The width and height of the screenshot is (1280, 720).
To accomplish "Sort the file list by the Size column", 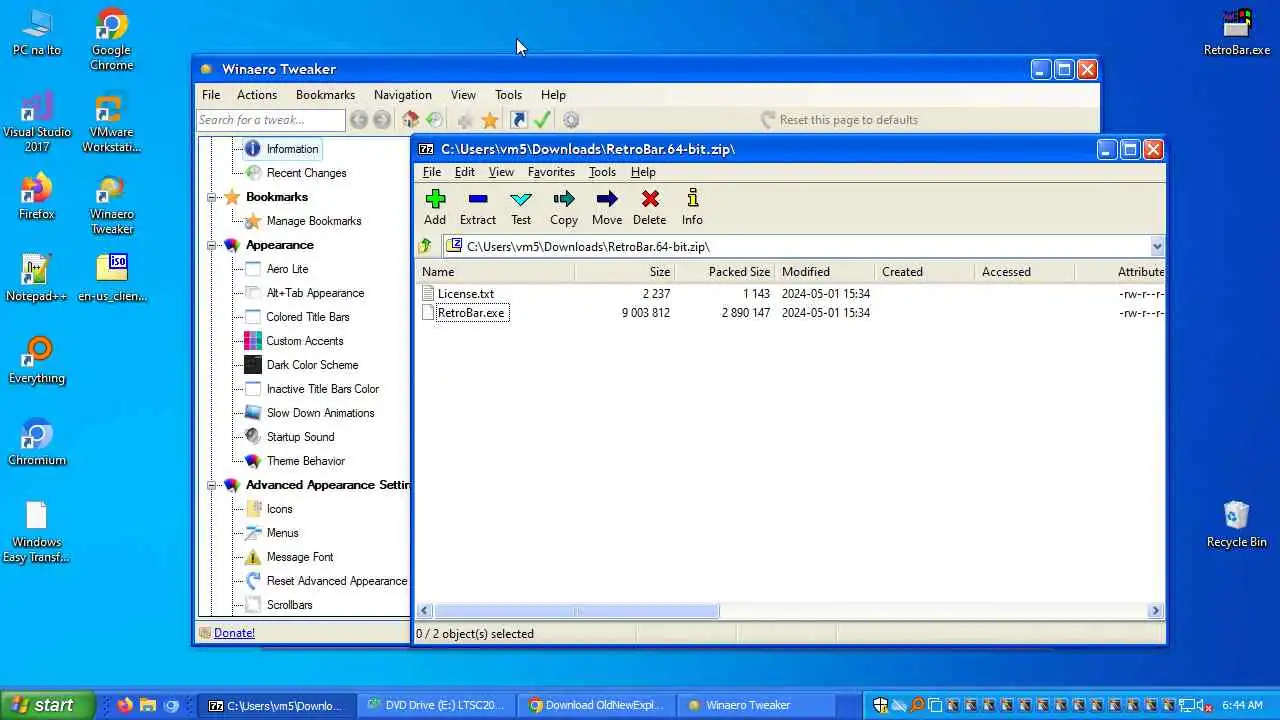I will (x=625, y=272).
